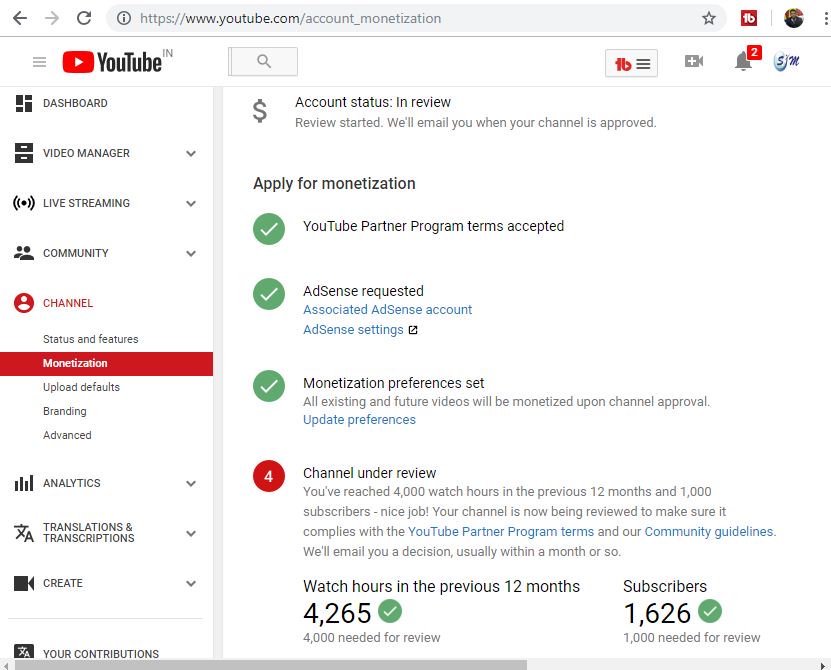Expand the Live Streaming section chevron
Image resolution: width=831 pixels, height=670 pixels.
(191, 204)
